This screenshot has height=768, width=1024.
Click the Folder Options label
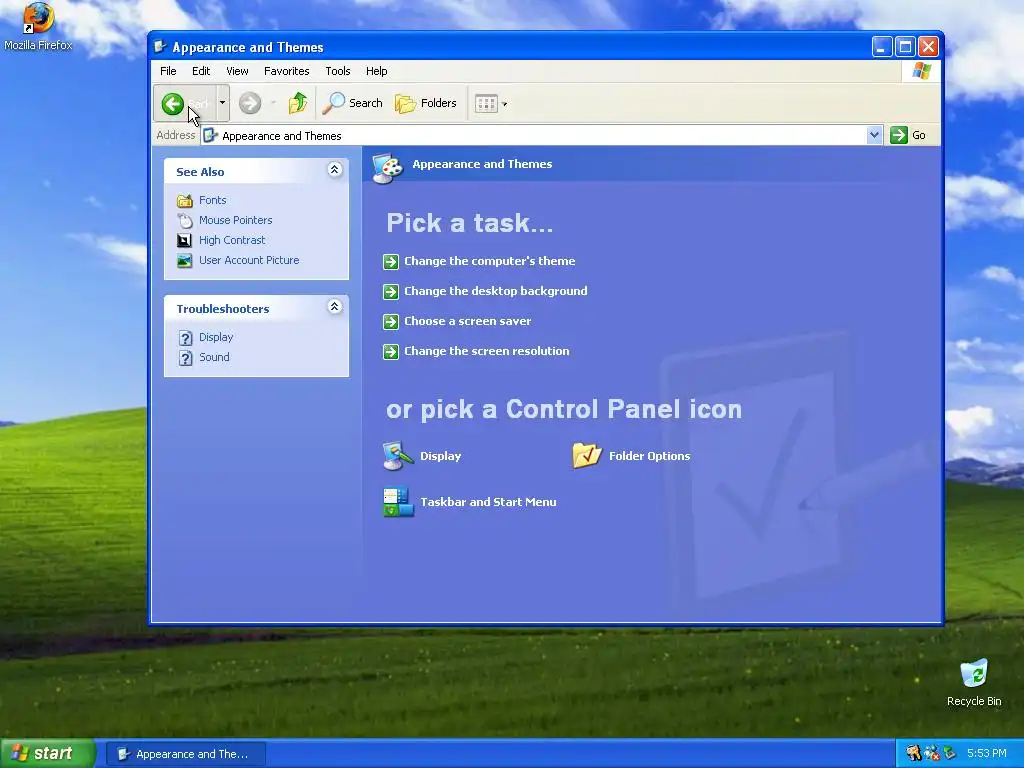649,456
